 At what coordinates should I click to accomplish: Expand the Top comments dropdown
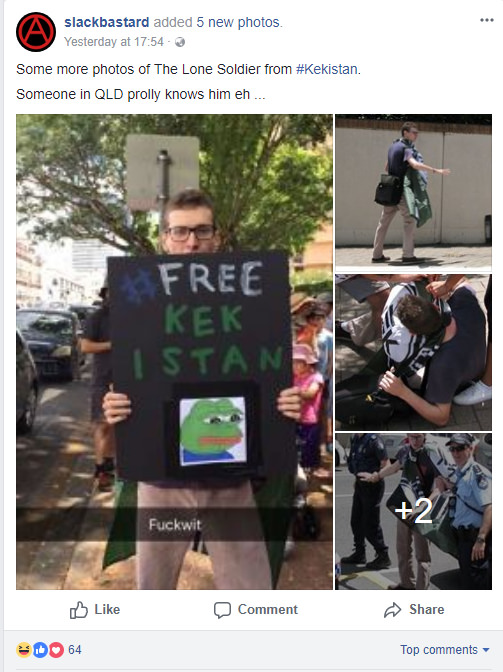pyautogui.click(x=445, y=650)
